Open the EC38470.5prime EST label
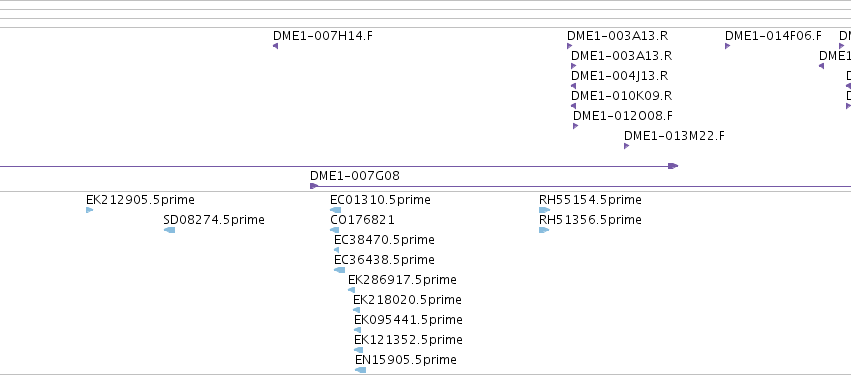Viewport: 851px width, 375px height. tap(384, 240)
